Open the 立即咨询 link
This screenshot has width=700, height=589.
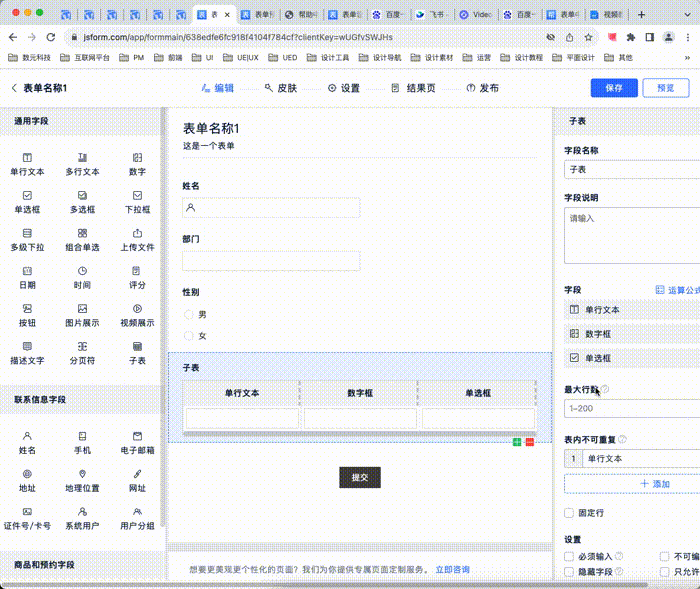[x=452, y=570]
